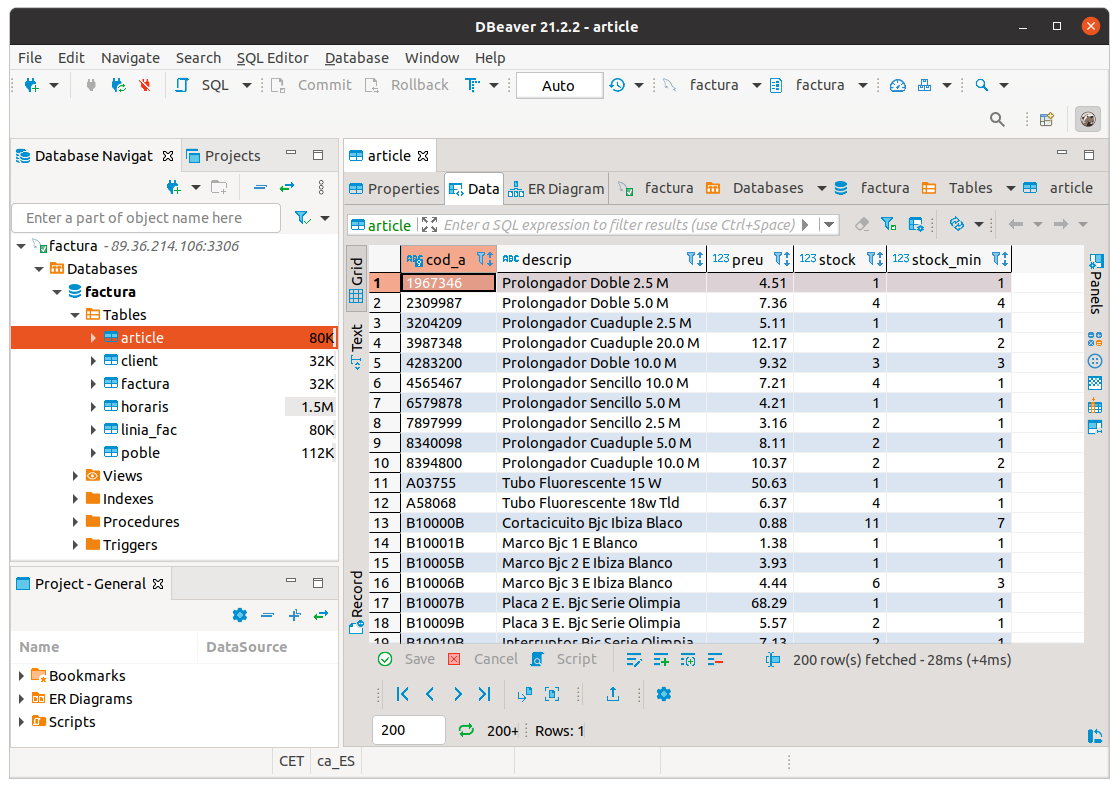Click the fetch size field showing 200

[408, 731]
